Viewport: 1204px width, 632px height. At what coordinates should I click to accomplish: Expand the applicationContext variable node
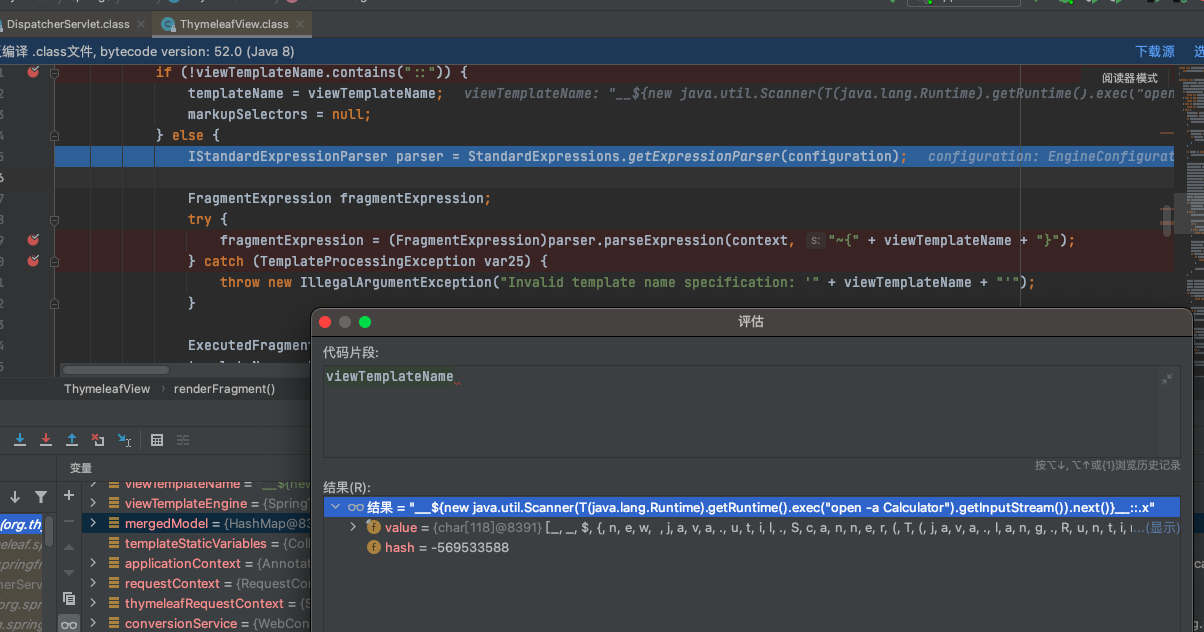pos(93,563)
